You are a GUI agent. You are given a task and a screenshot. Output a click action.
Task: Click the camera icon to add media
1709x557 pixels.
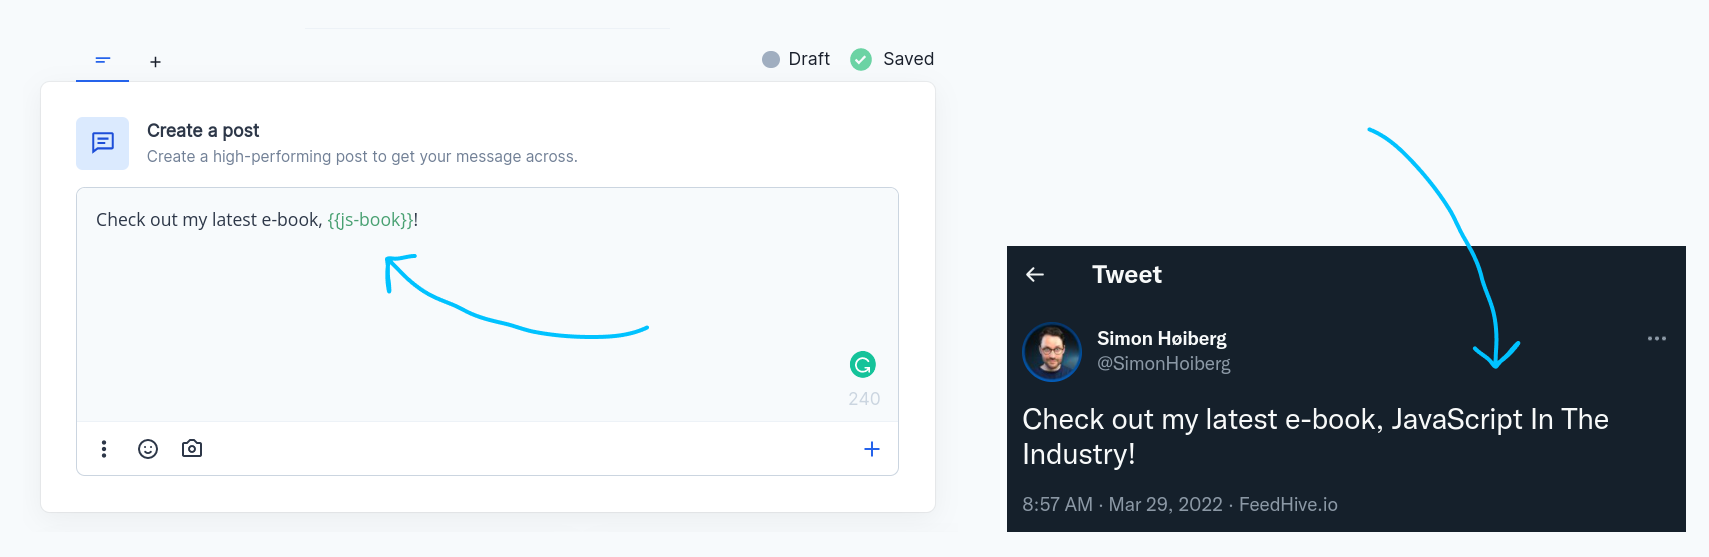tap(192, 449)
